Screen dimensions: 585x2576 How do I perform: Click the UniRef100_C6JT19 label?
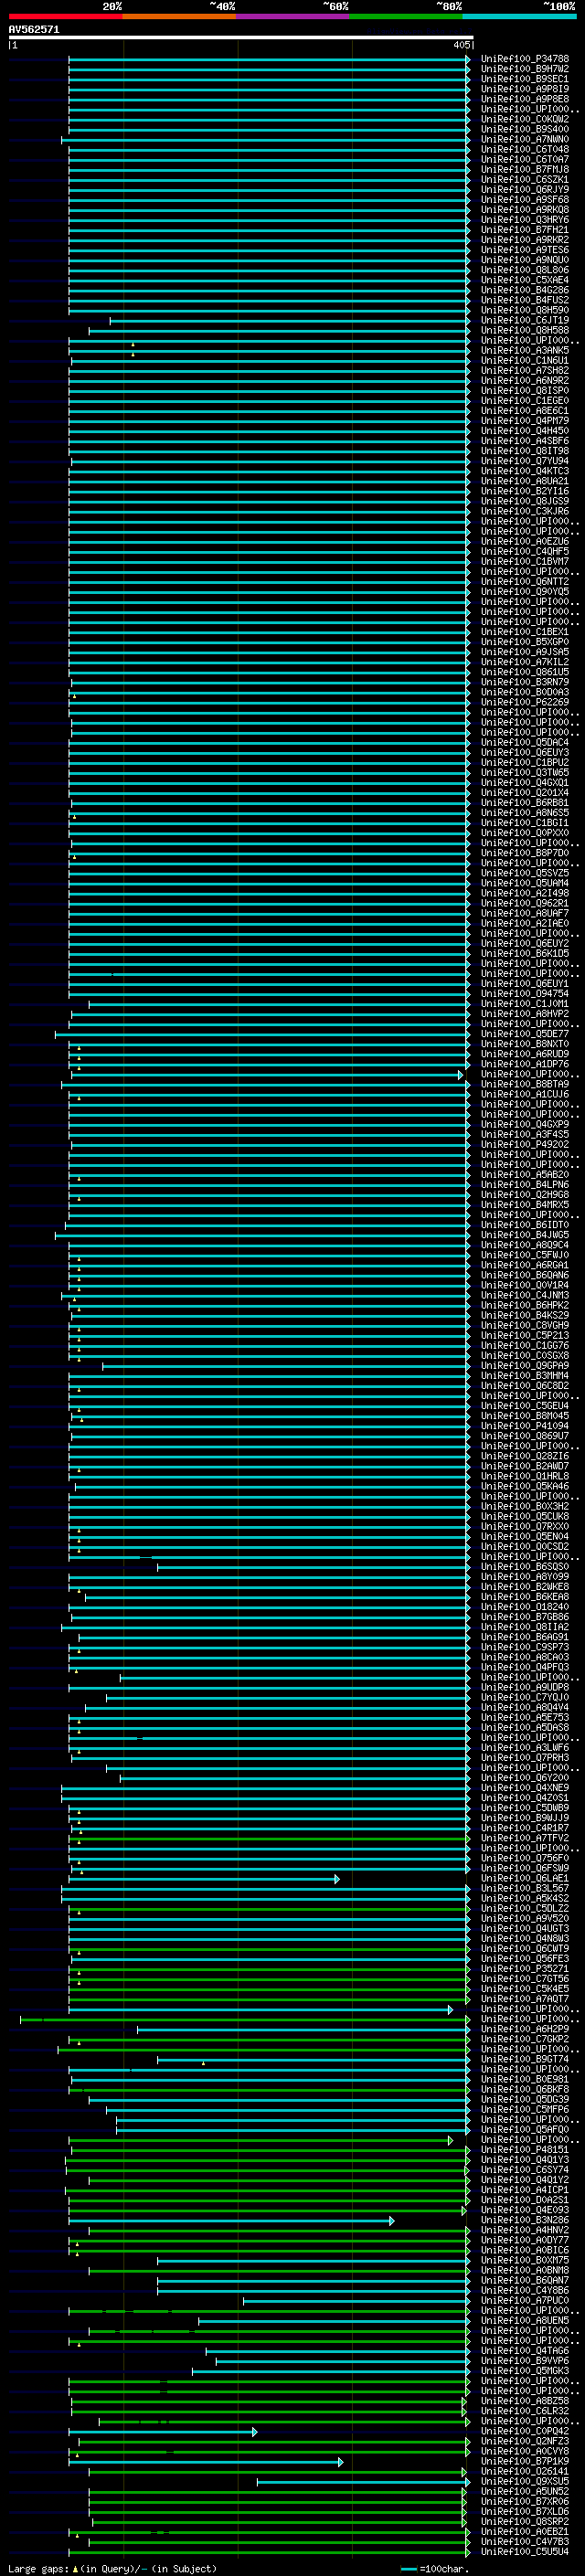[x=525, y=320]
